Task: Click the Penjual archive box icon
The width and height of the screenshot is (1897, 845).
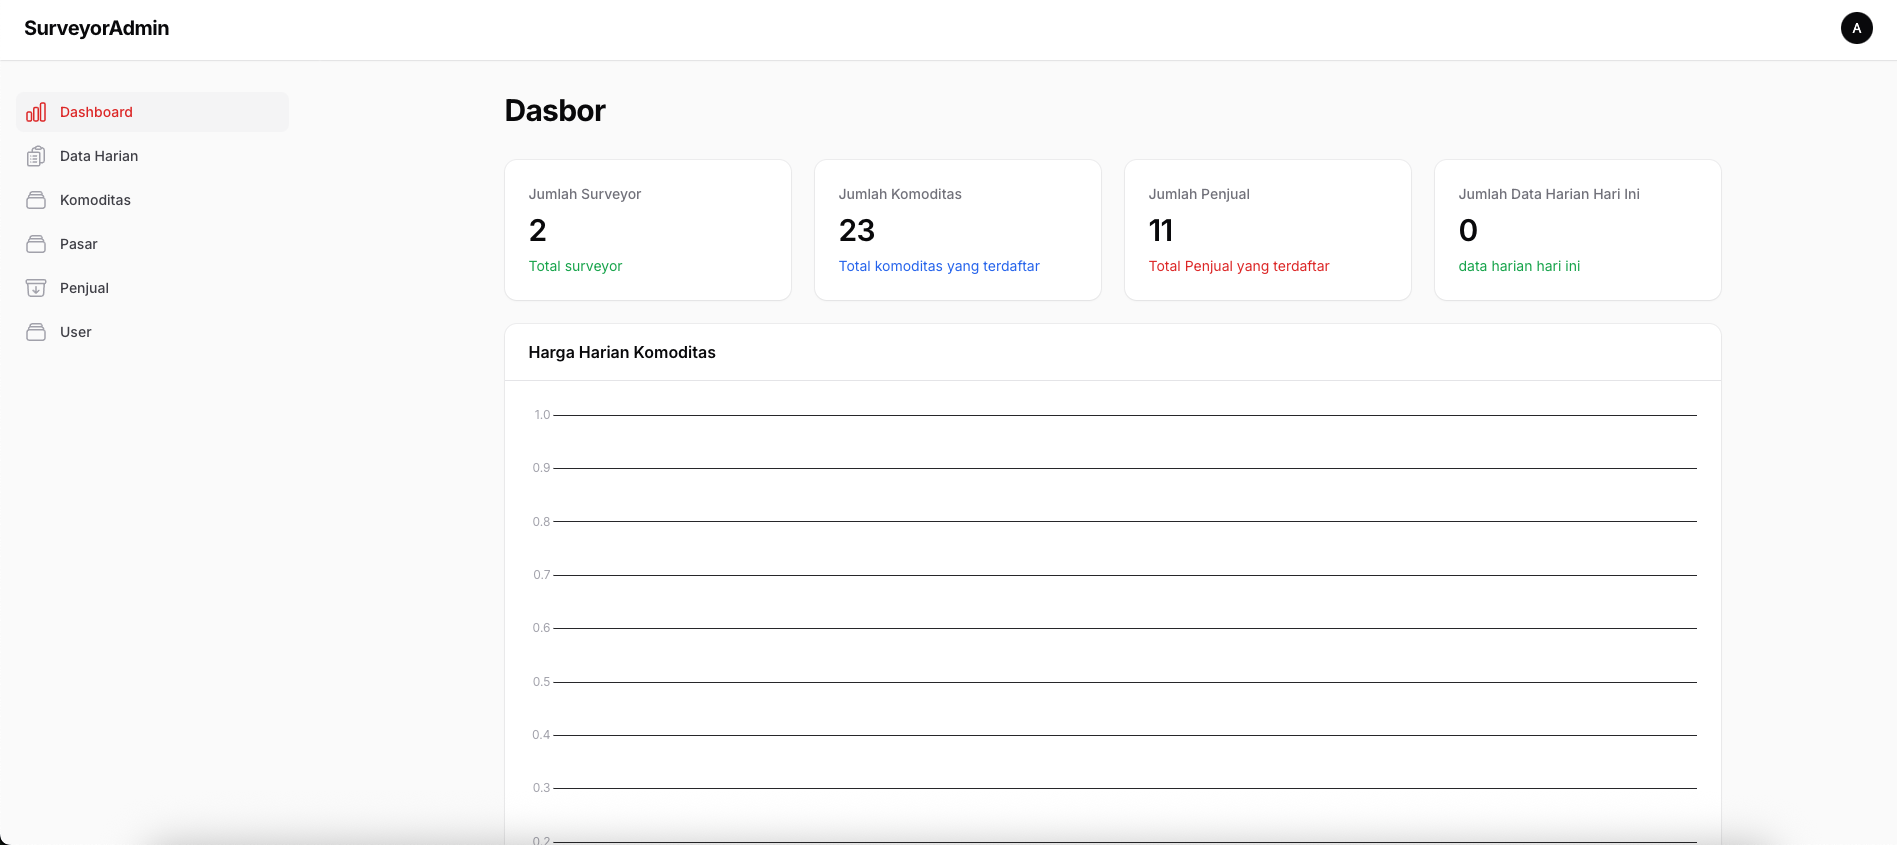Action: tap(36, 288)
